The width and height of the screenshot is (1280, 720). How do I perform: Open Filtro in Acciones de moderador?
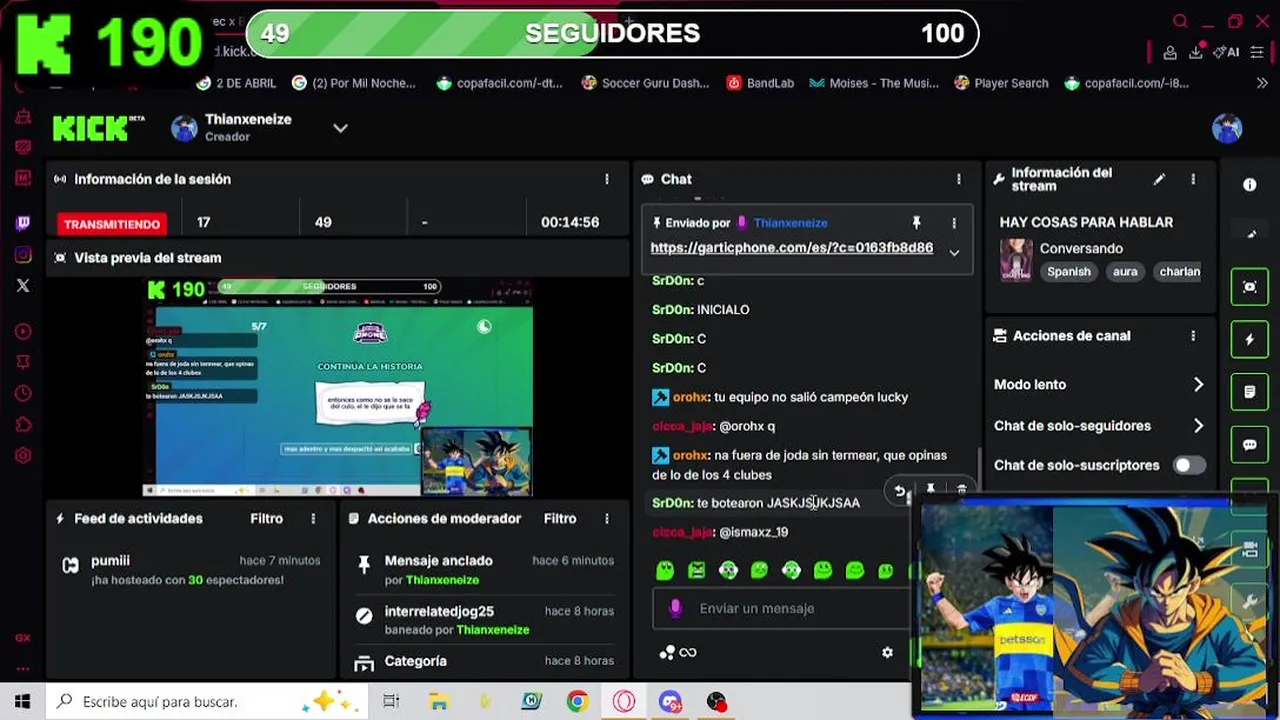(x=560, y=518)
